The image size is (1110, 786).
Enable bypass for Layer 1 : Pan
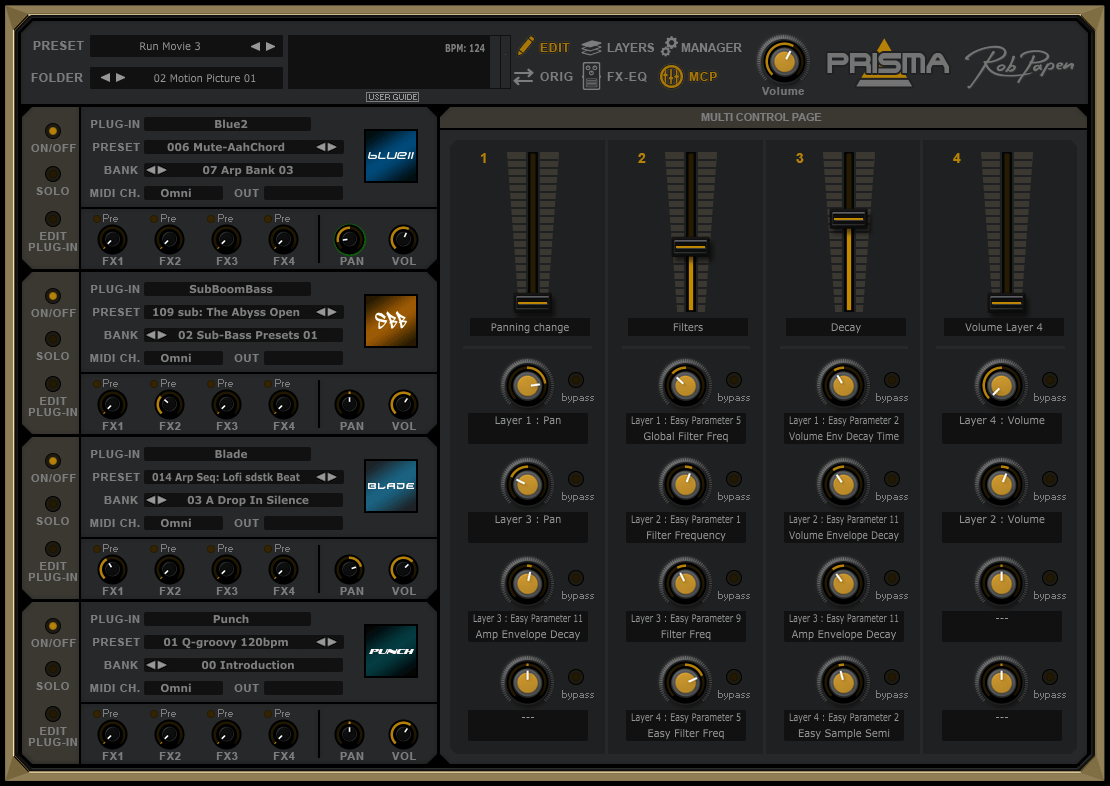click(576, 380)
